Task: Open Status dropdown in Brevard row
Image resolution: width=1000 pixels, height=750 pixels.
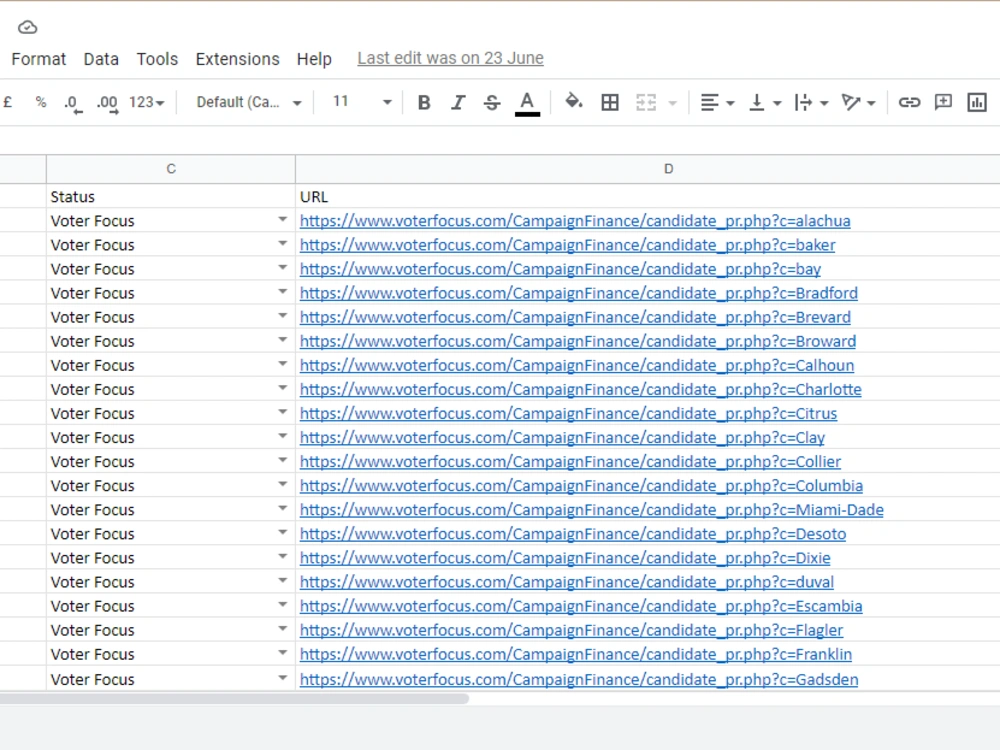Action: (x=283, y=316)
